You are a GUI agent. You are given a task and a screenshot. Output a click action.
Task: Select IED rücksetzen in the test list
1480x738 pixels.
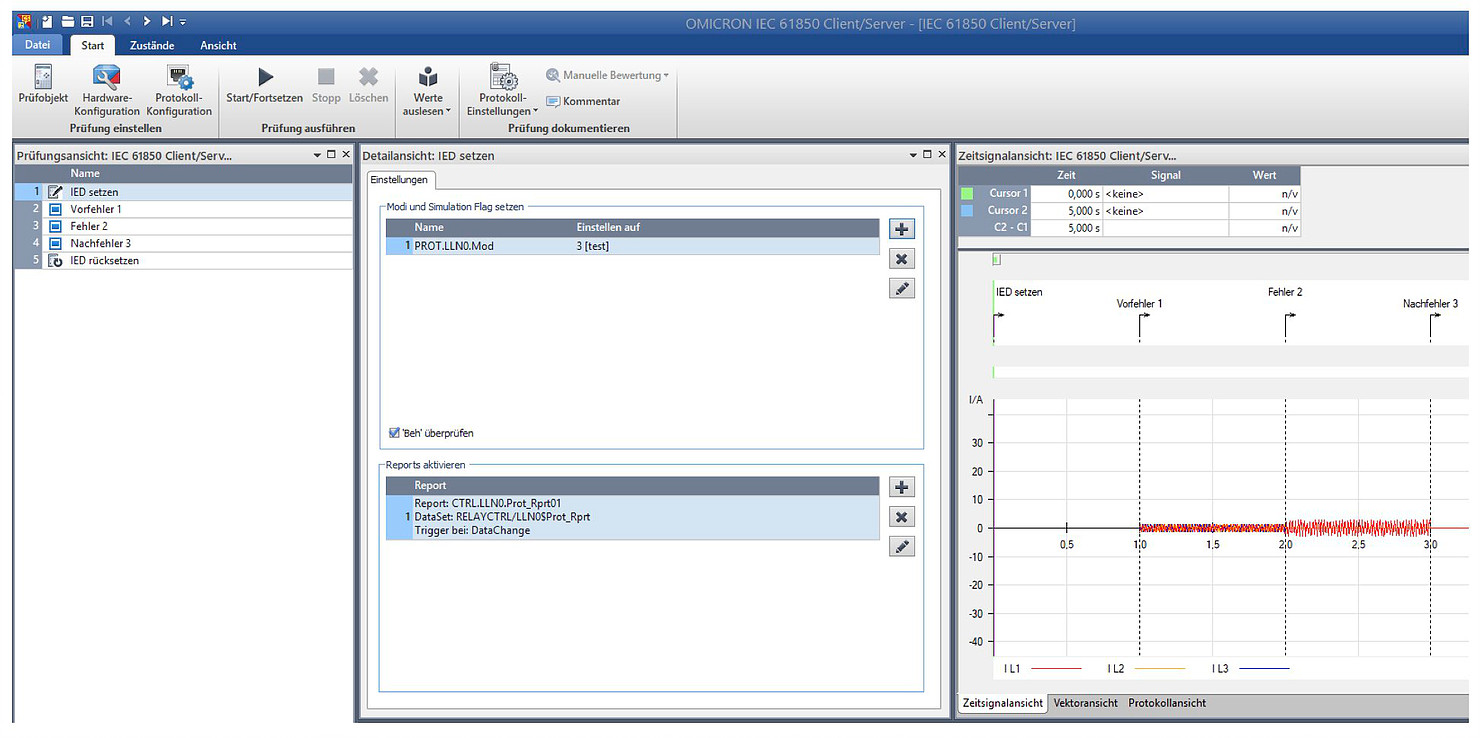tap(104, 260)
